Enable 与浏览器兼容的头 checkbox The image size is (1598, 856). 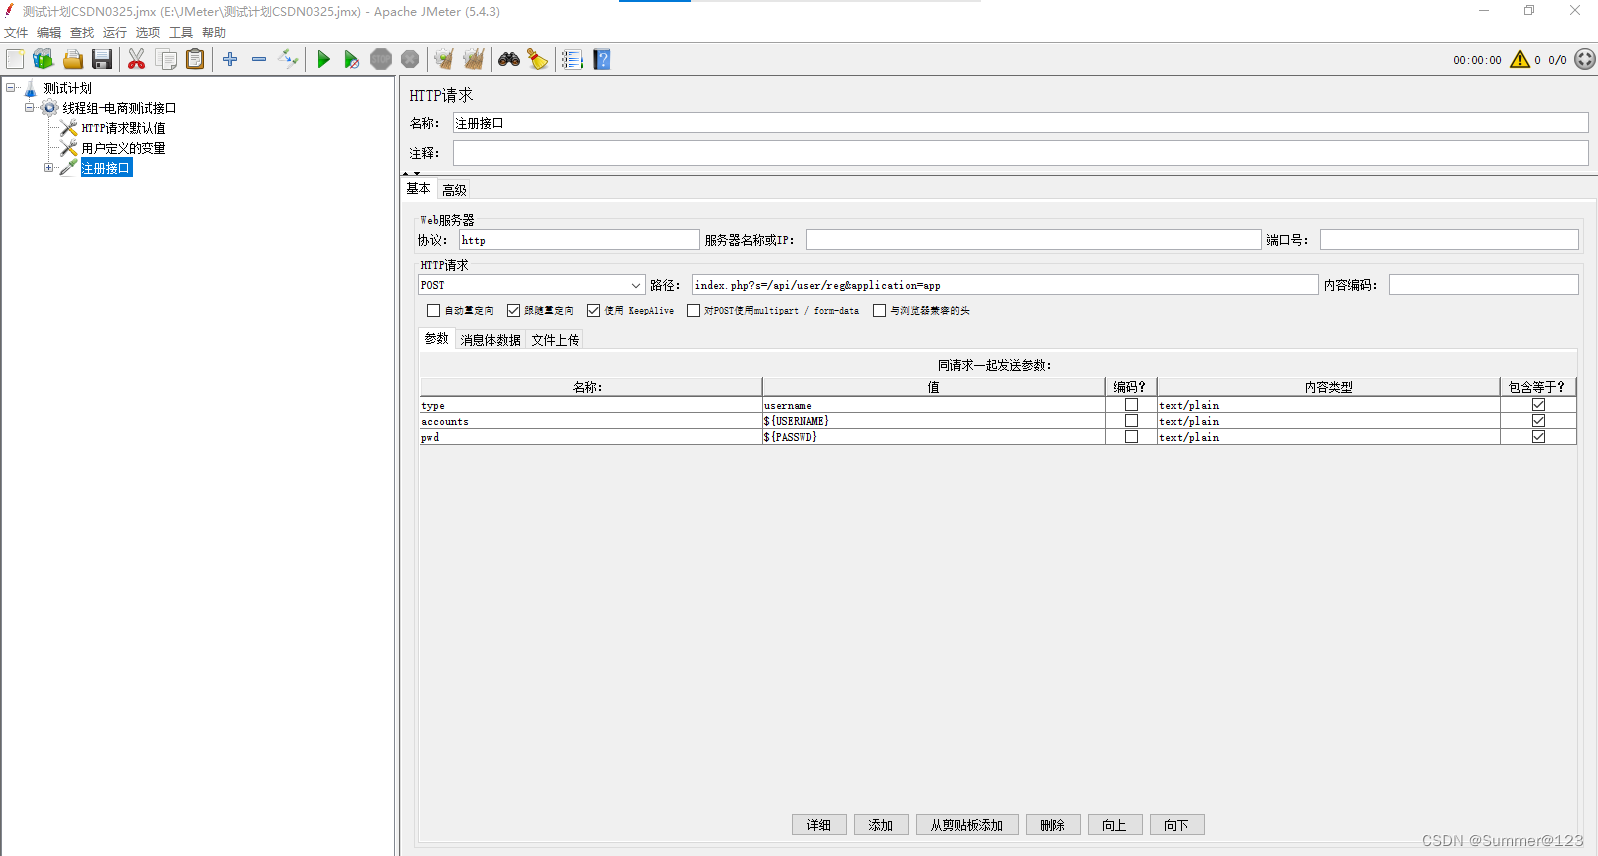click(879, 311)
